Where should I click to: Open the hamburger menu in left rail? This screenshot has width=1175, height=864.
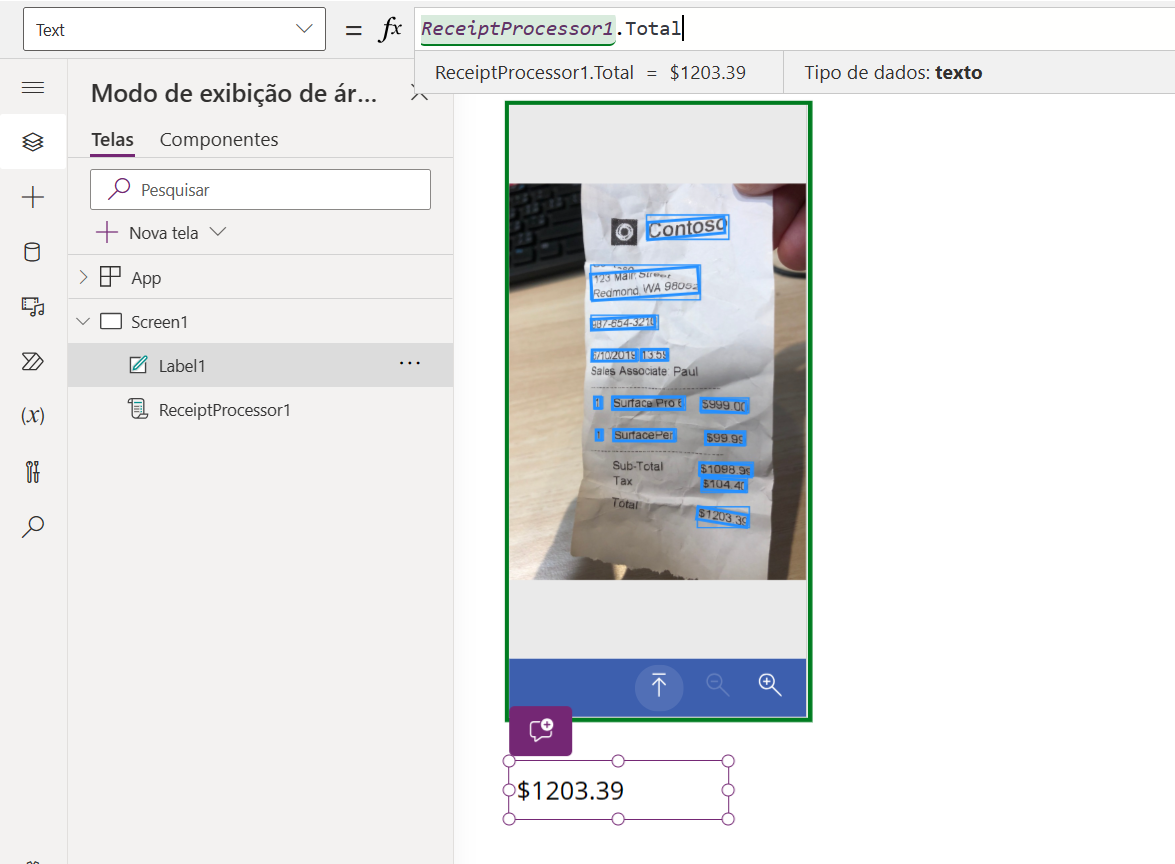(x=33, y=88)
